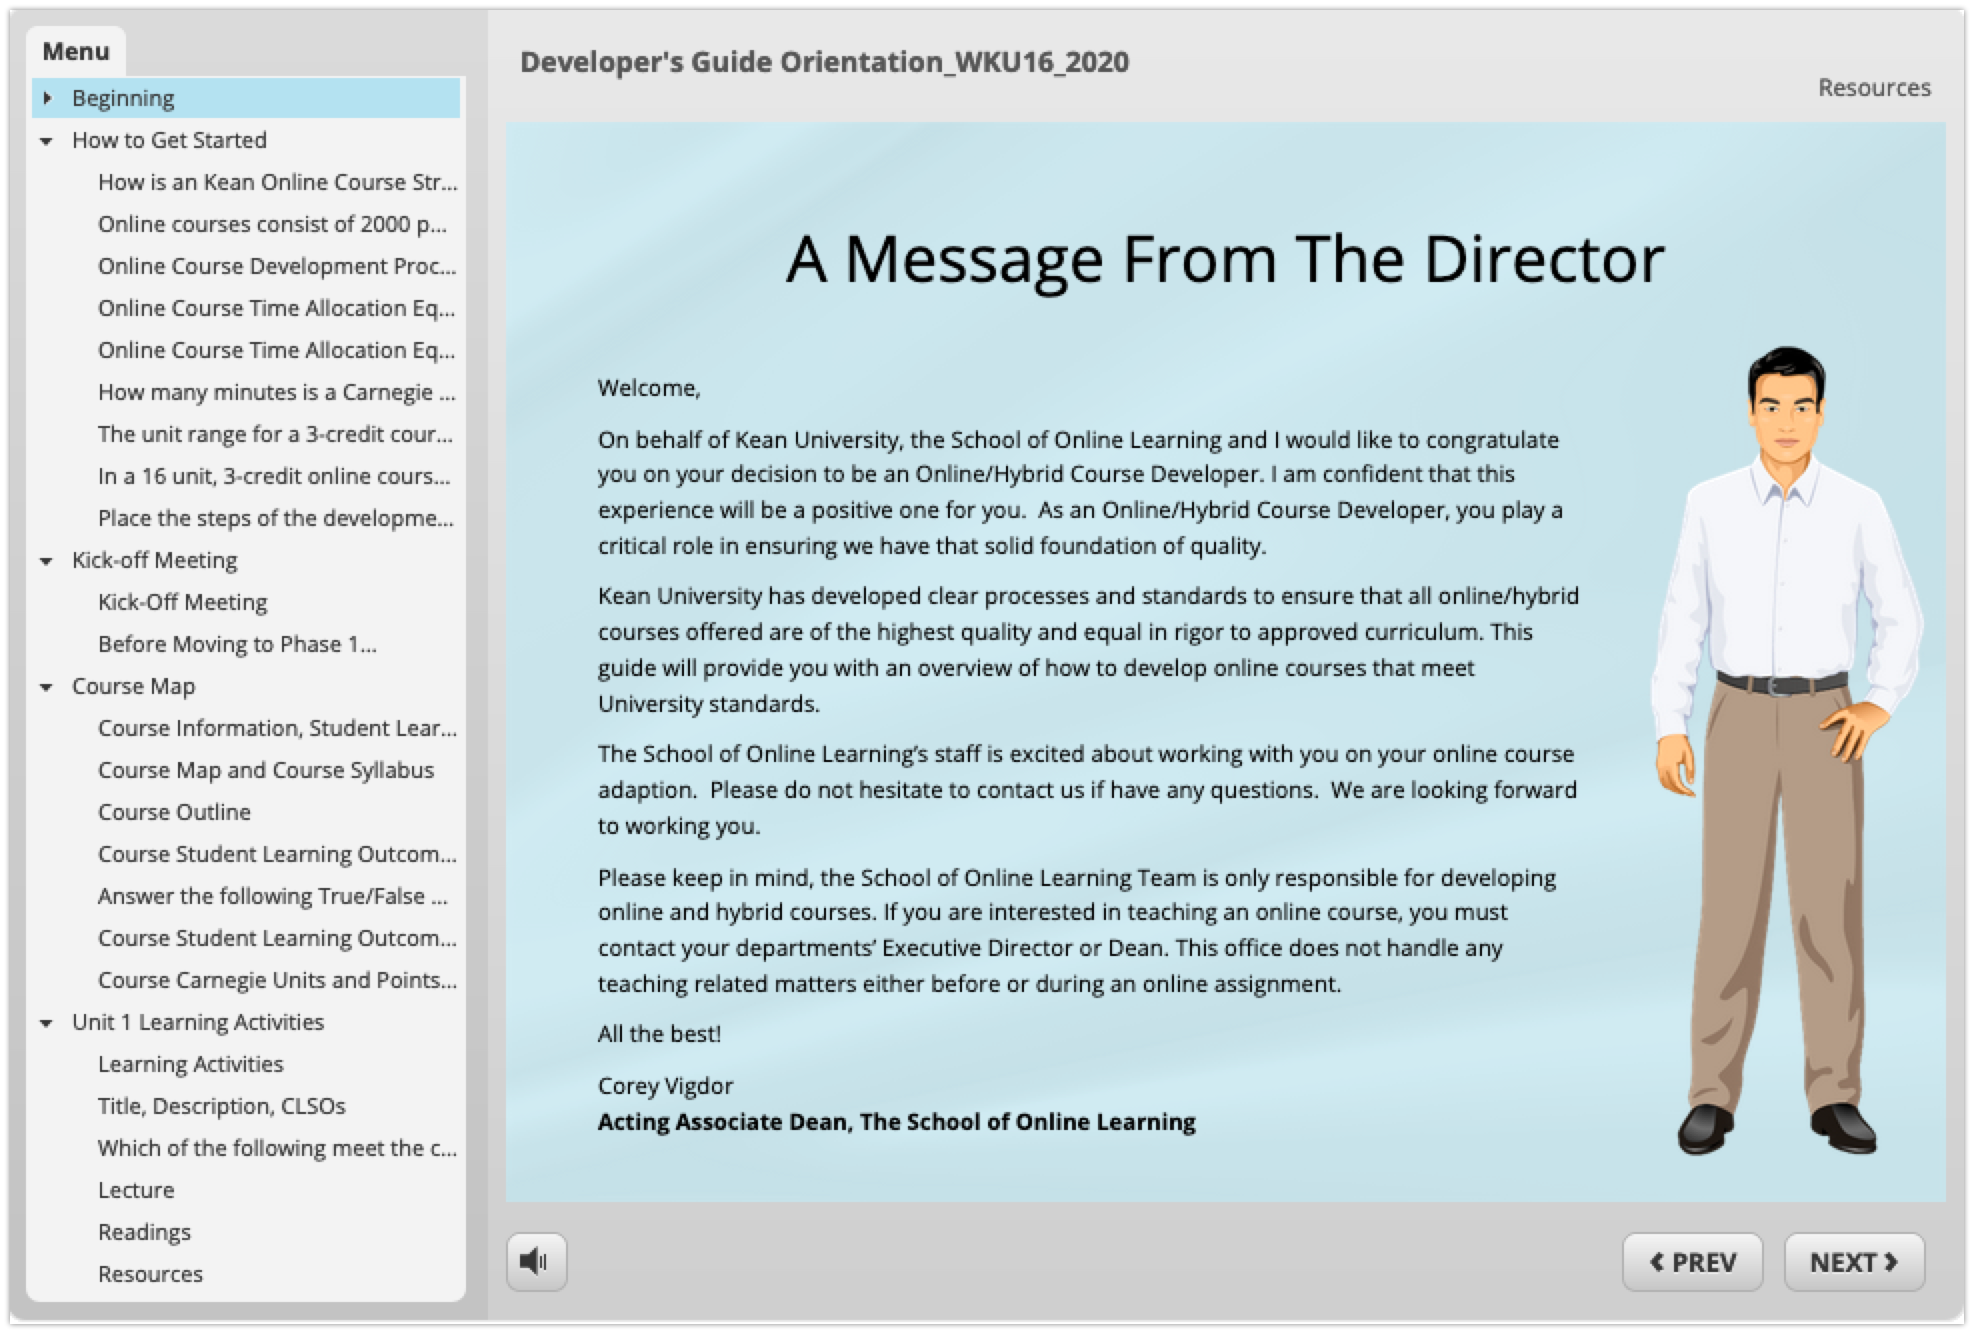Screen dimensions: 1974x1334
Task: Open the Readings slide
Action: coord(144,1232)
